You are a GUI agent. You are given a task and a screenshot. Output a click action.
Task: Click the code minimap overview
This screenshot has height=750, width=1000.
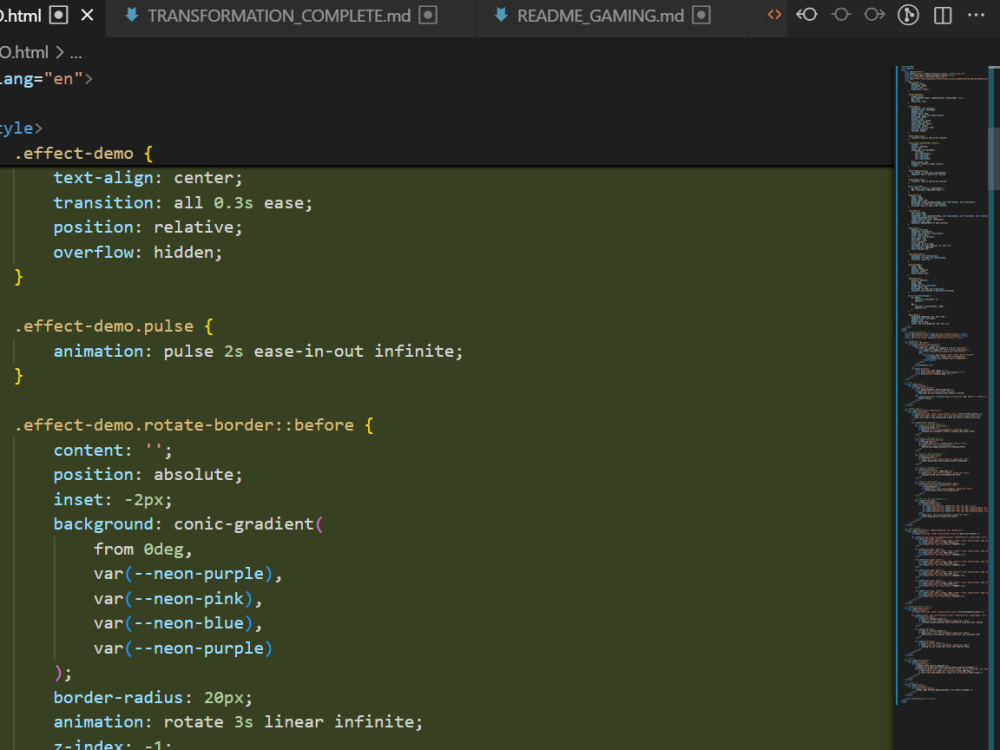pos(941,385)
